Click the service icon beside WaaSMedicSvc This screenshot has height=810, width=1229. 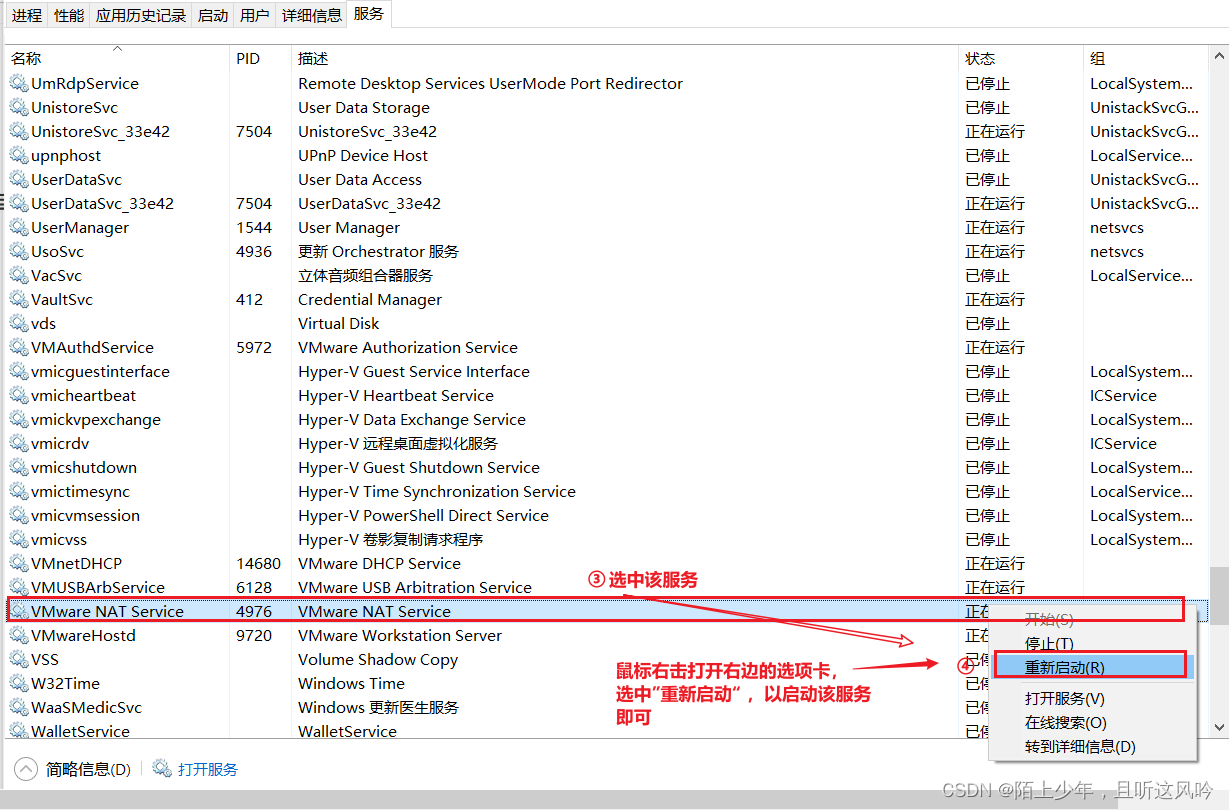coord(19,708)
